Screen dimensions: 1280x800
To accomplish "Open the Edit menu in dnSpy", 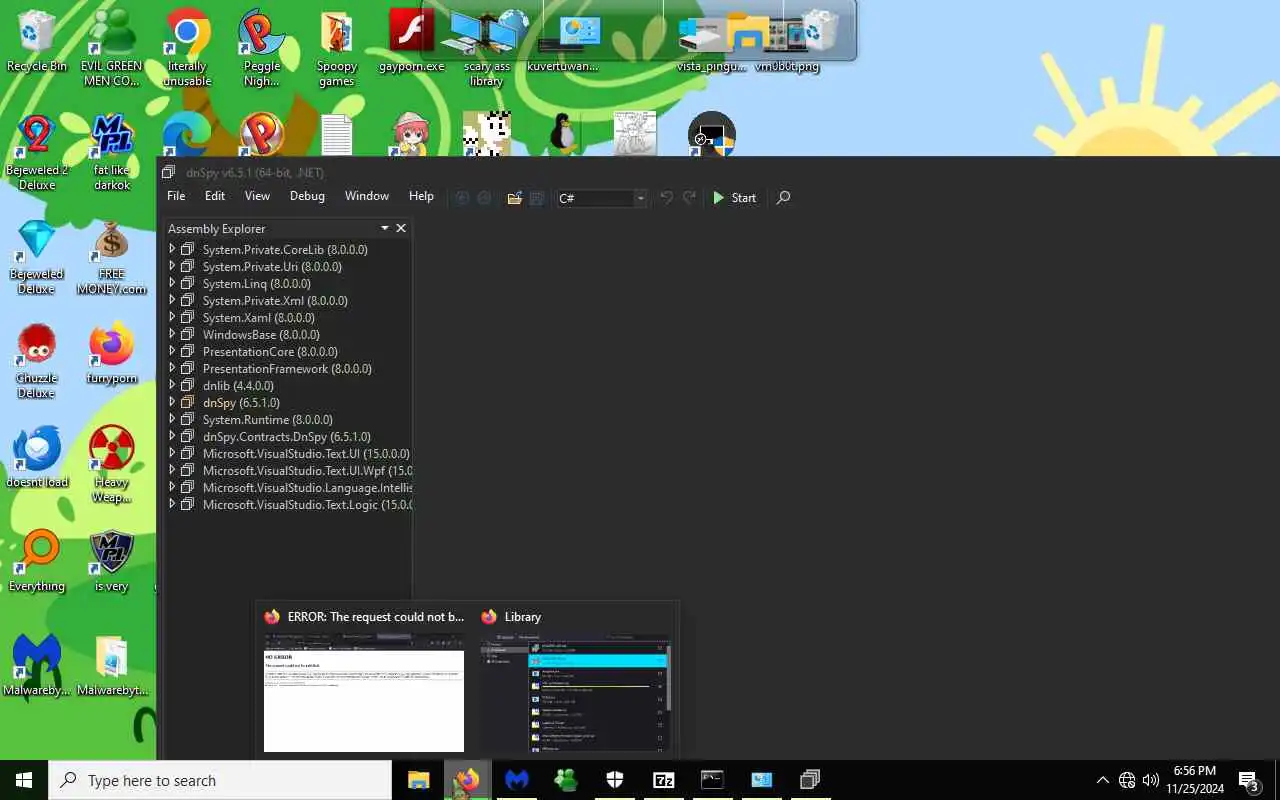I will point(215,197).
